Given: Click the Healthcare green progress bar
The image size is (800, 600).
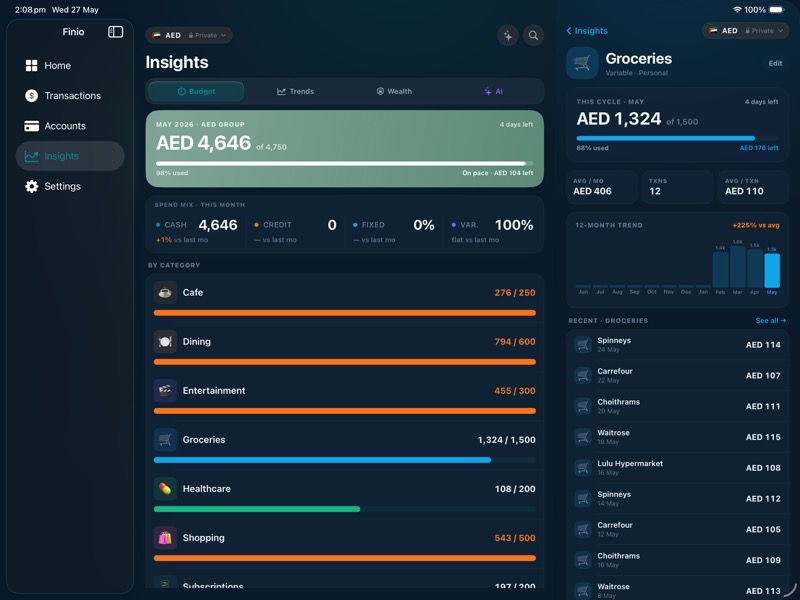Looking at the screenshot, I should 344,509.
